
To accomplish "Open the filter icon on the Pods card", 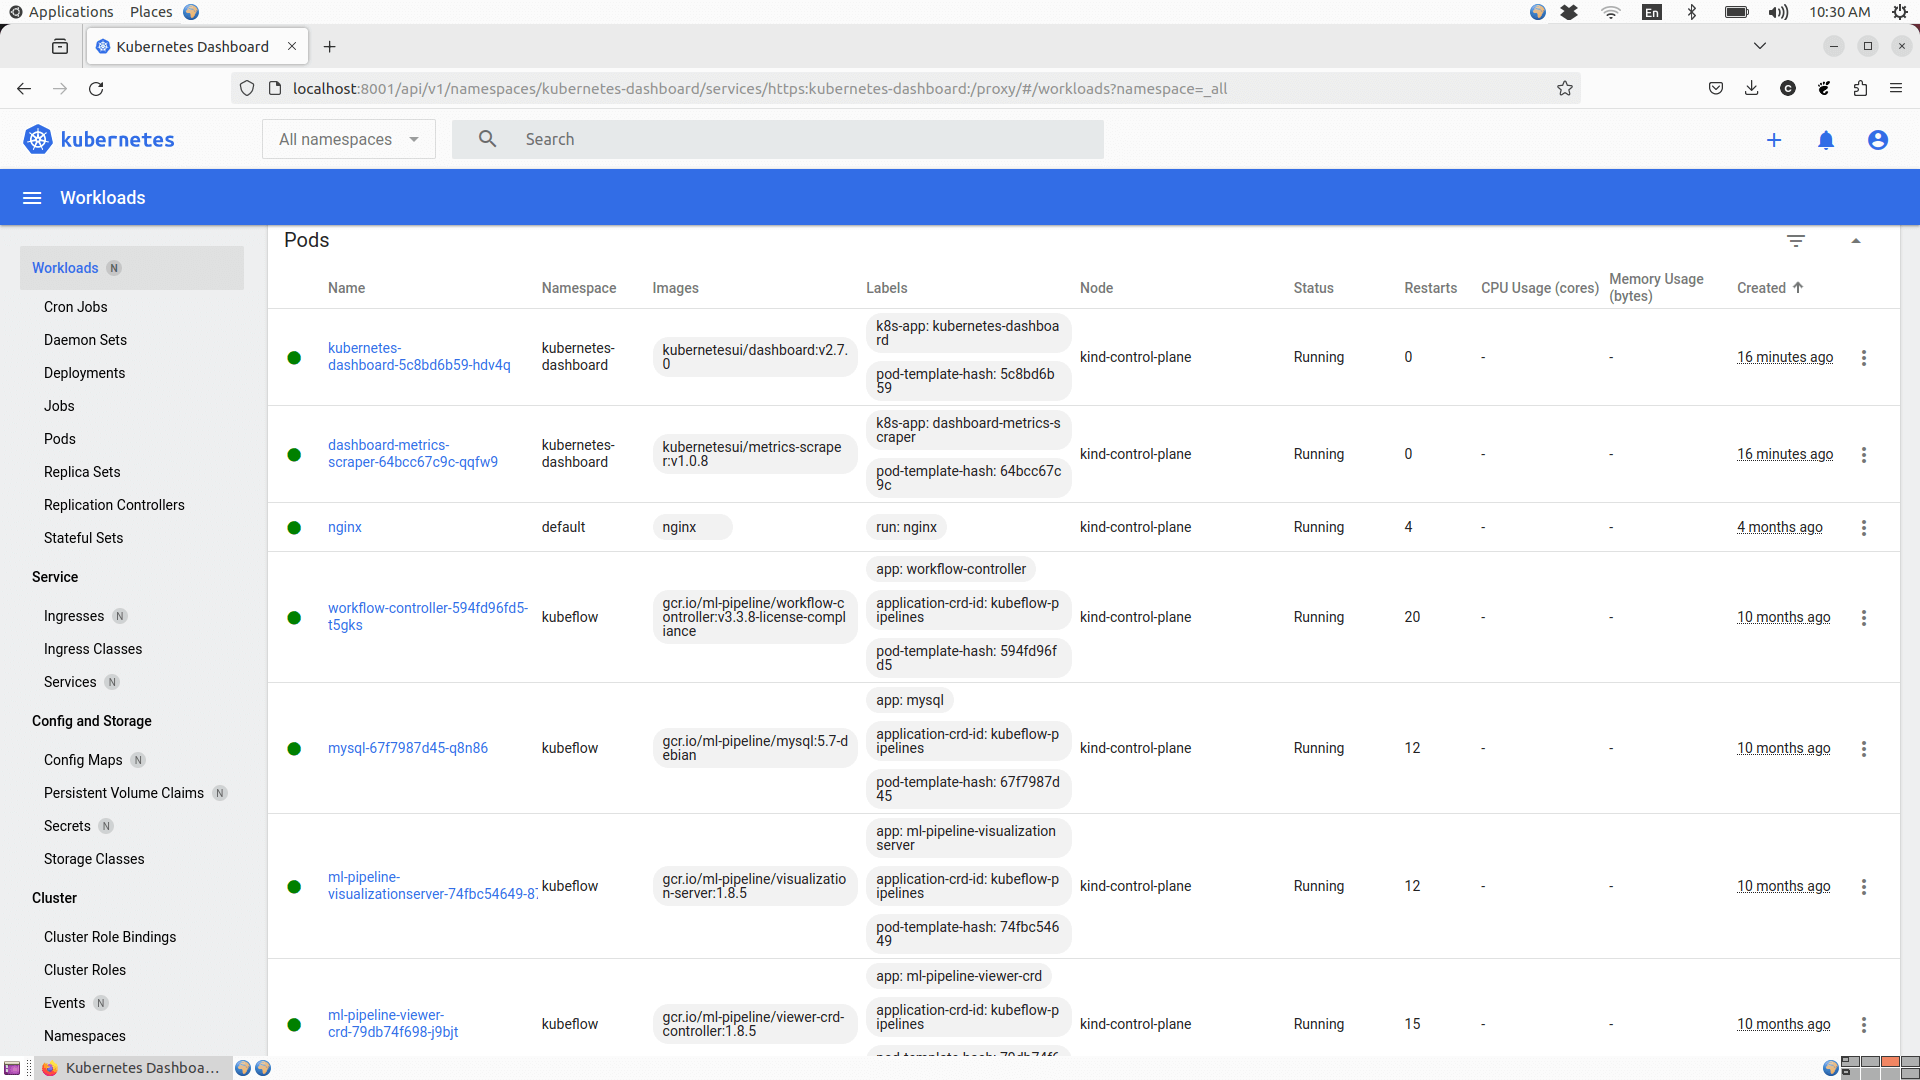I will point(1797,240).
